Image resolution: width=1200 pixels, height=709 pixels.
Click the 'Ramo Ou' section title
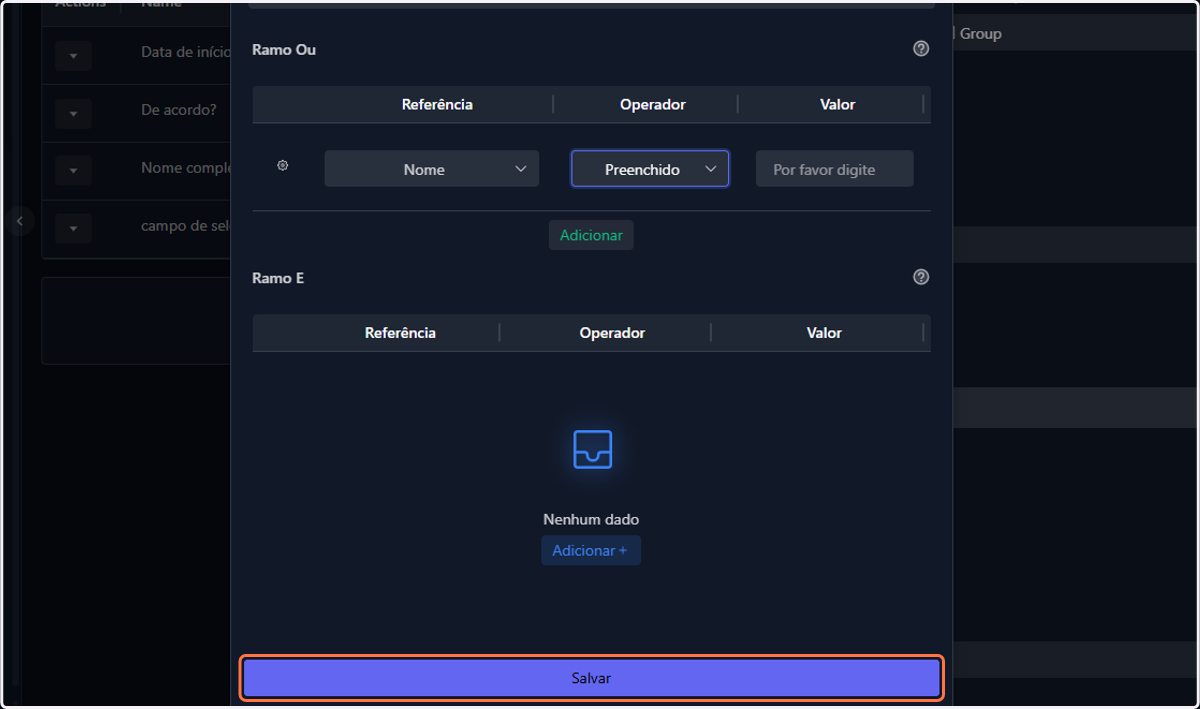284,49
